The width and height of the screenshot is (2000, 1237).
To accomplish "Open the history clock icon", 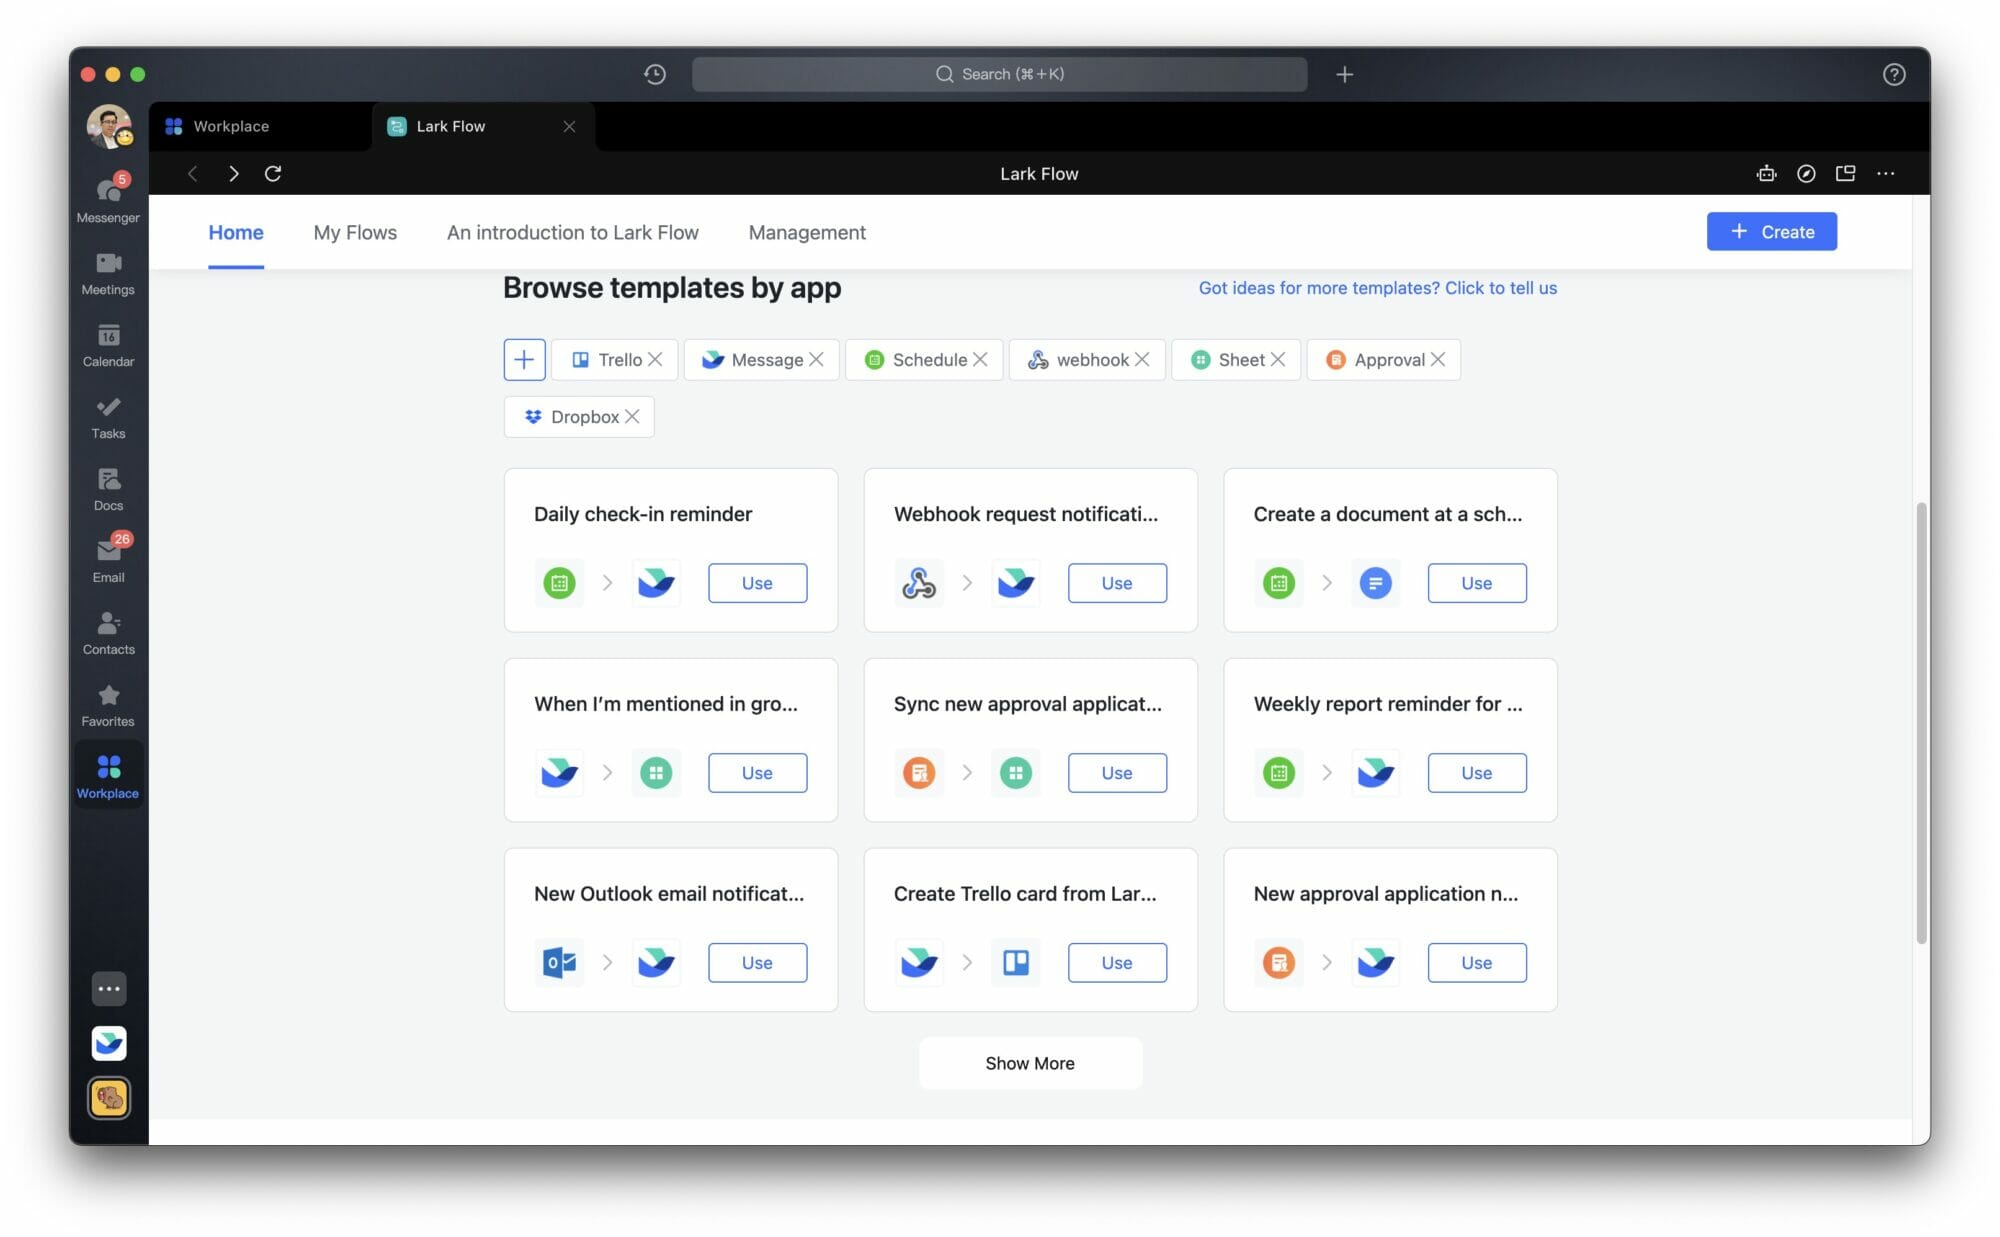I will tap(655, 74).
